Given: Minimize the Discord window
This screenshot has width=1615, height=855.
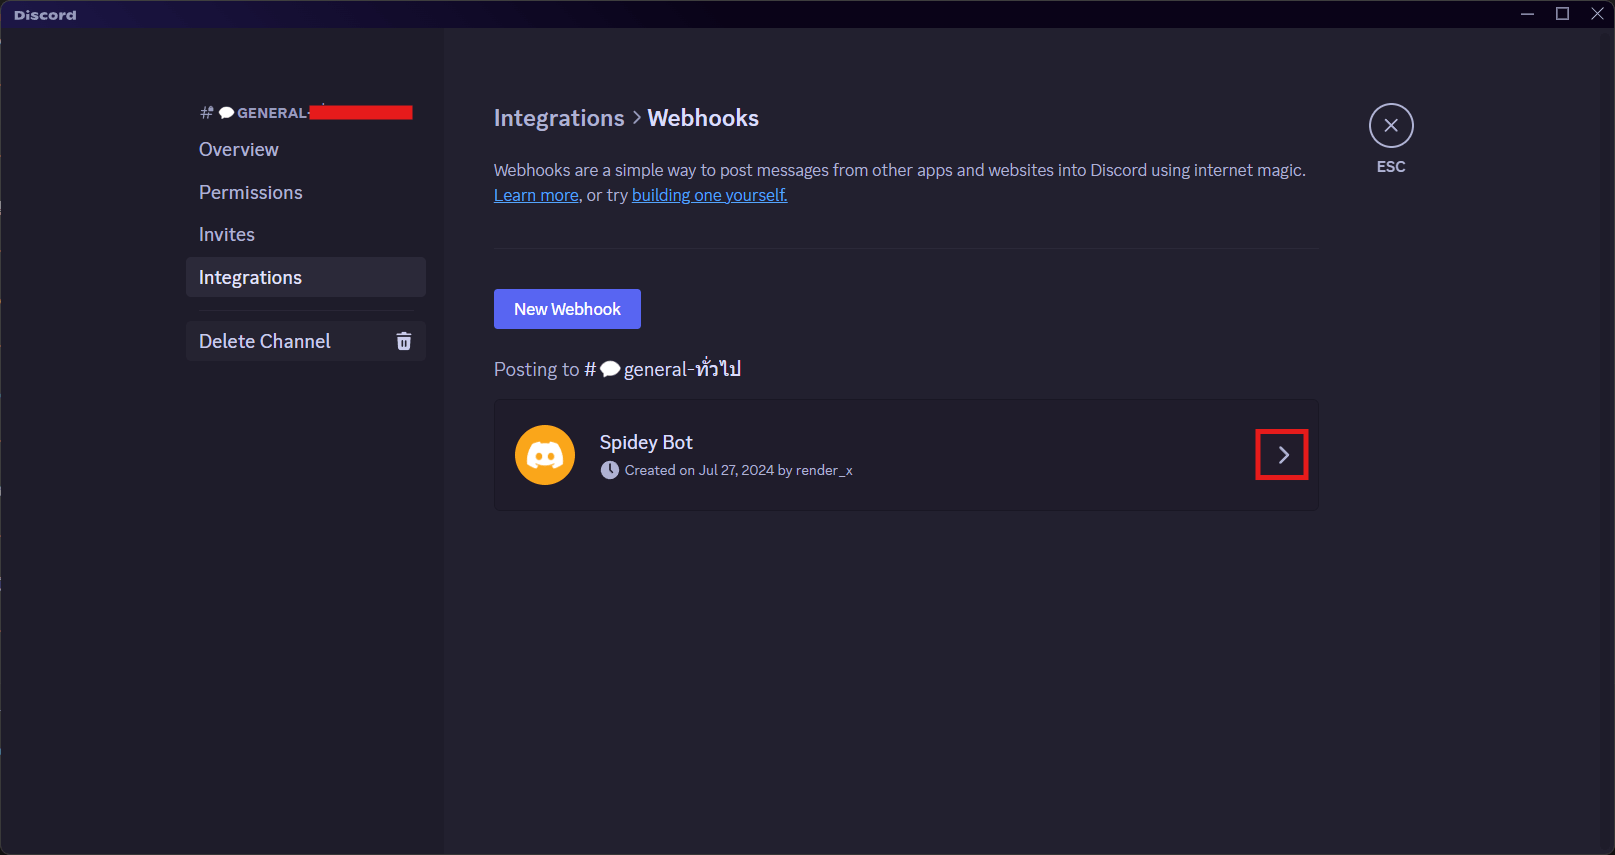Looking at the screenshot, I should click(1527, 14).
